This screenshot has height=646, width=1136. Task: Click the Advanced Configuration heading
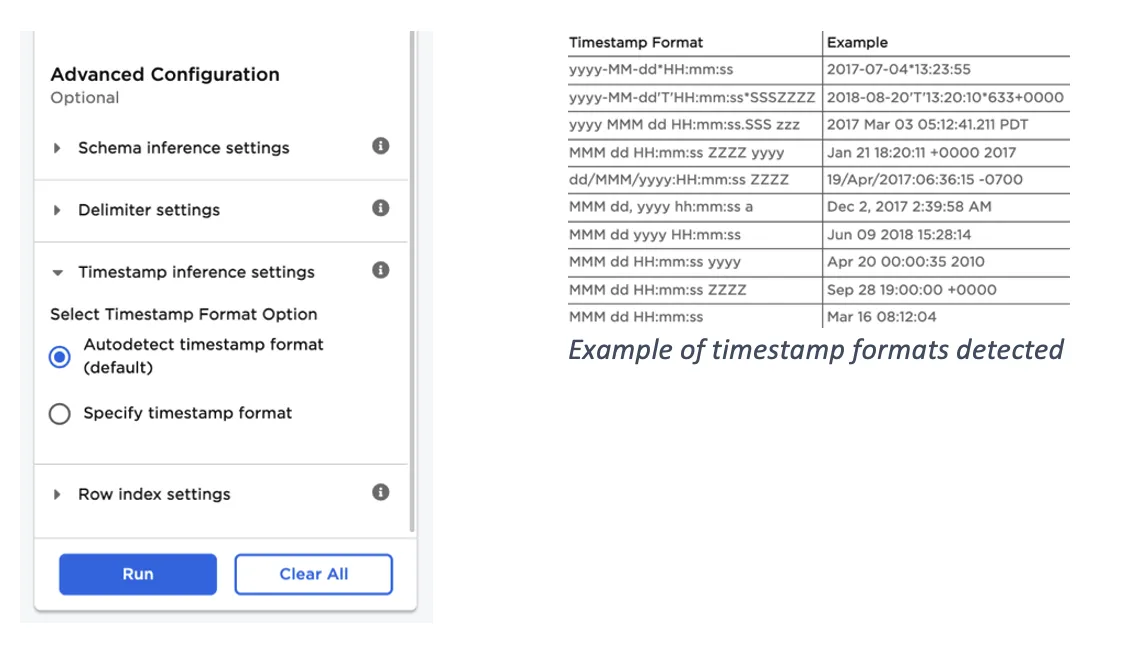pos(164,75)
